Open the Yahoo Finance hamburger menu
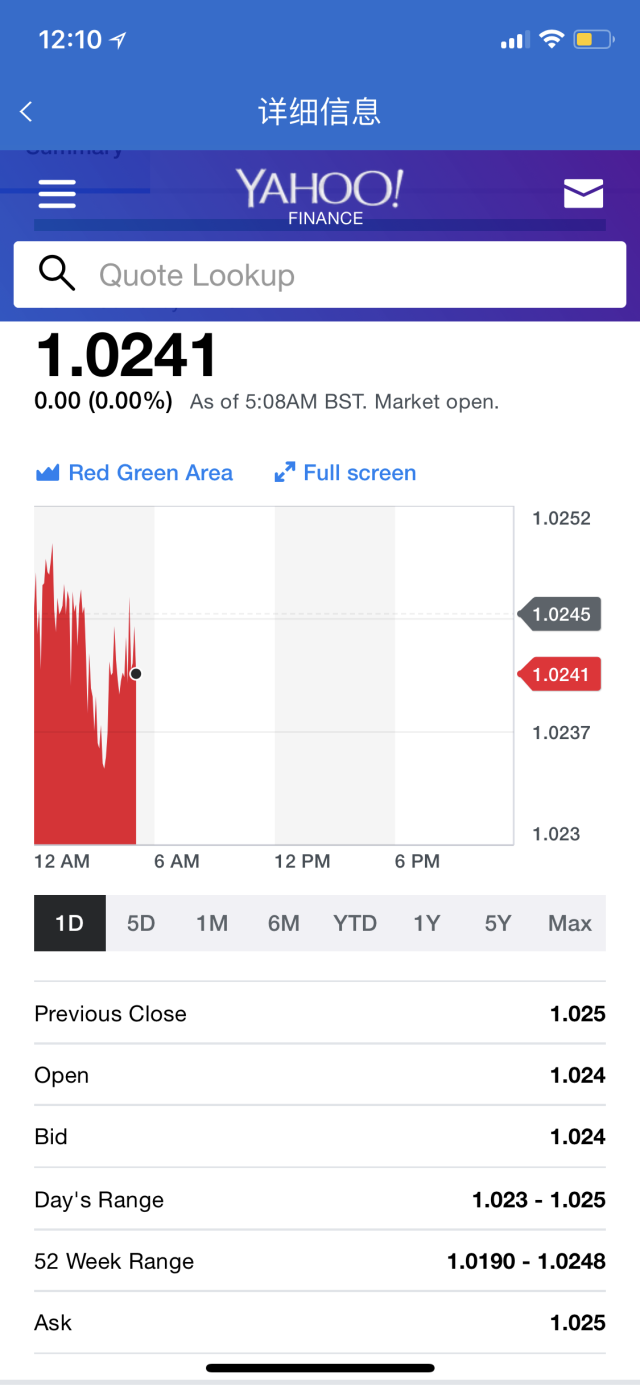Screen dimensions: 640x1386 (57, 194)
